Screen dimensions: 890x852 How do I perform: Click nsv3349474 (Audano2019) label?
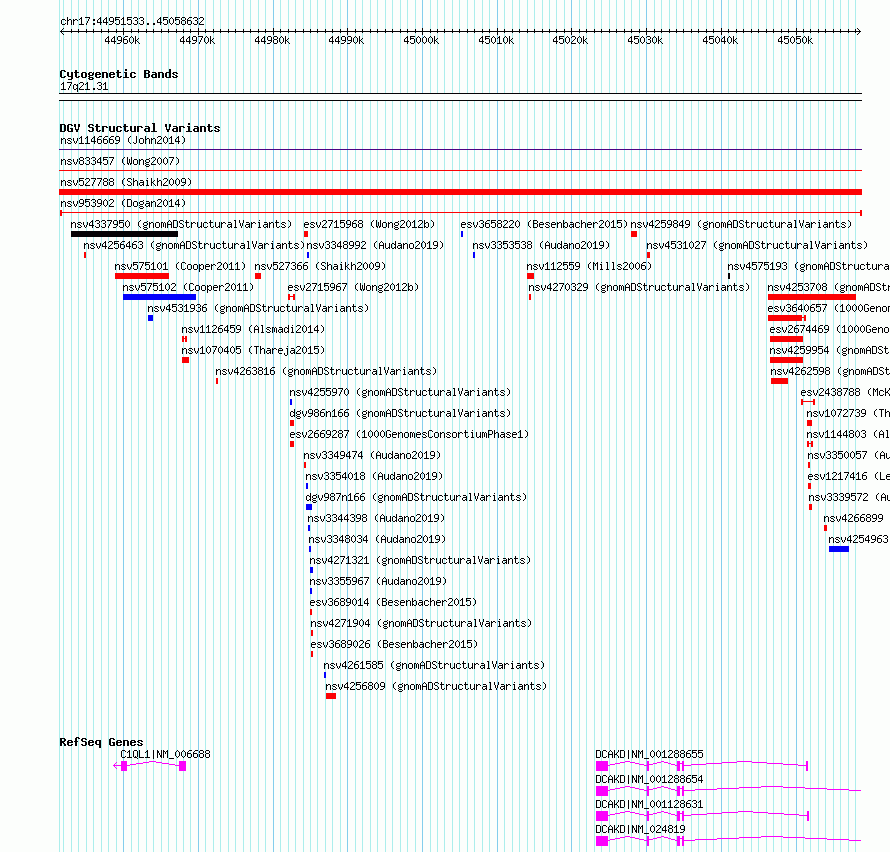(x=372, y=455)
